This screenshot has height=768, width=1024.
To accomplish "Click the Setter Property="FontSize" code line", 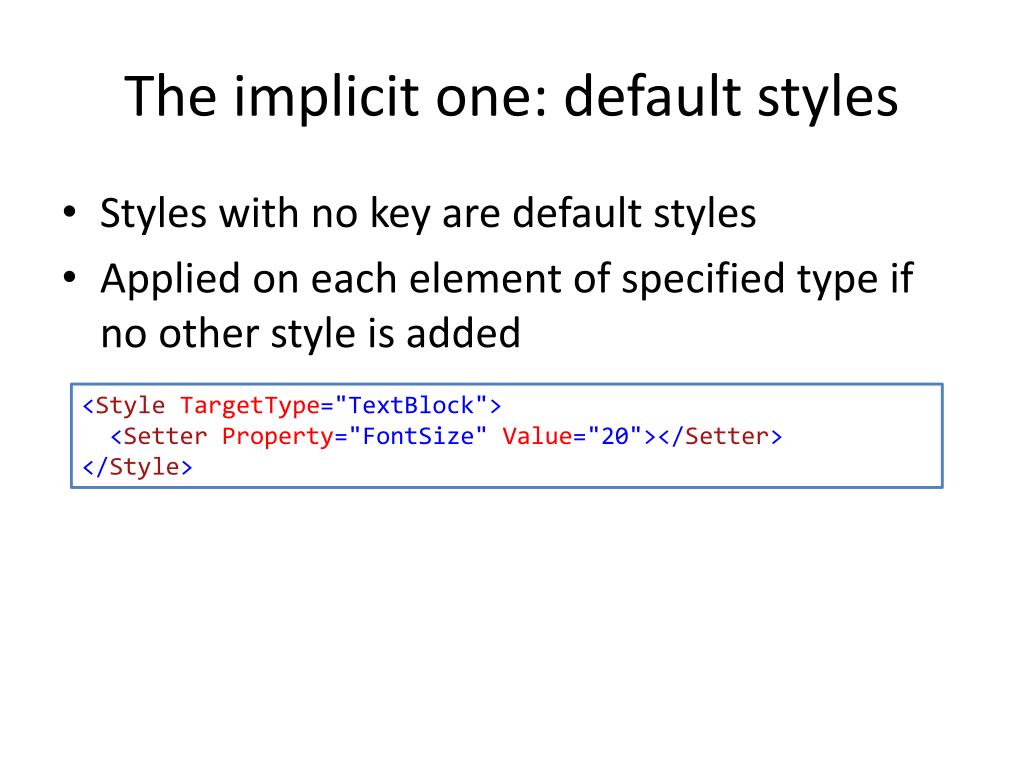I will click(x=446, y=436).
